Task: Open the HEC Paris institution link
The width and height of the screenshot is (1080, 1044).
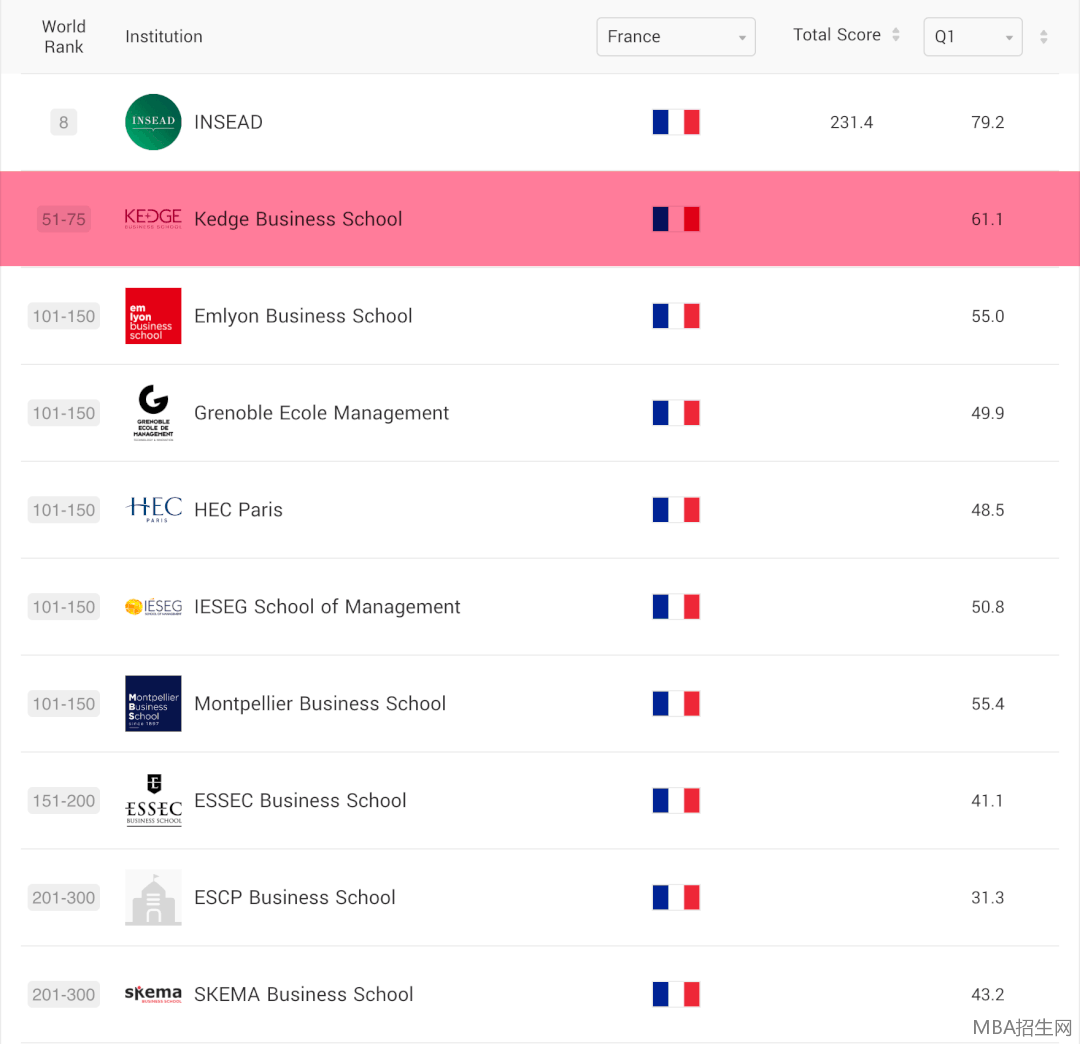Action: coord(238,510)
